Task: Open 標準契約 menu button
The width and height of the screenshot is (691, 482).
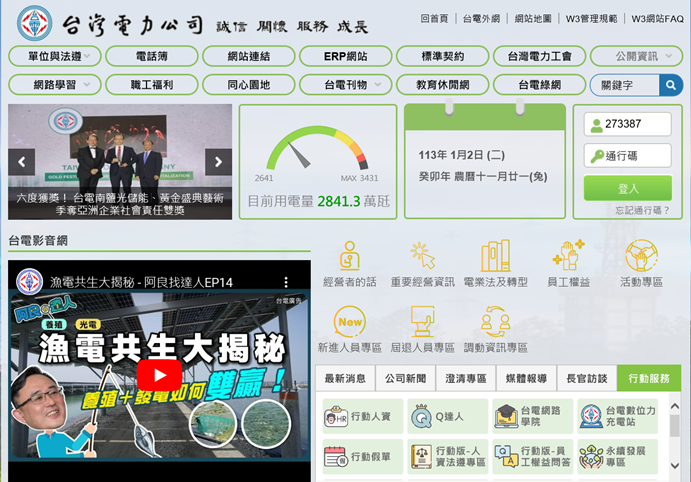Action: [x=442, y=56]
